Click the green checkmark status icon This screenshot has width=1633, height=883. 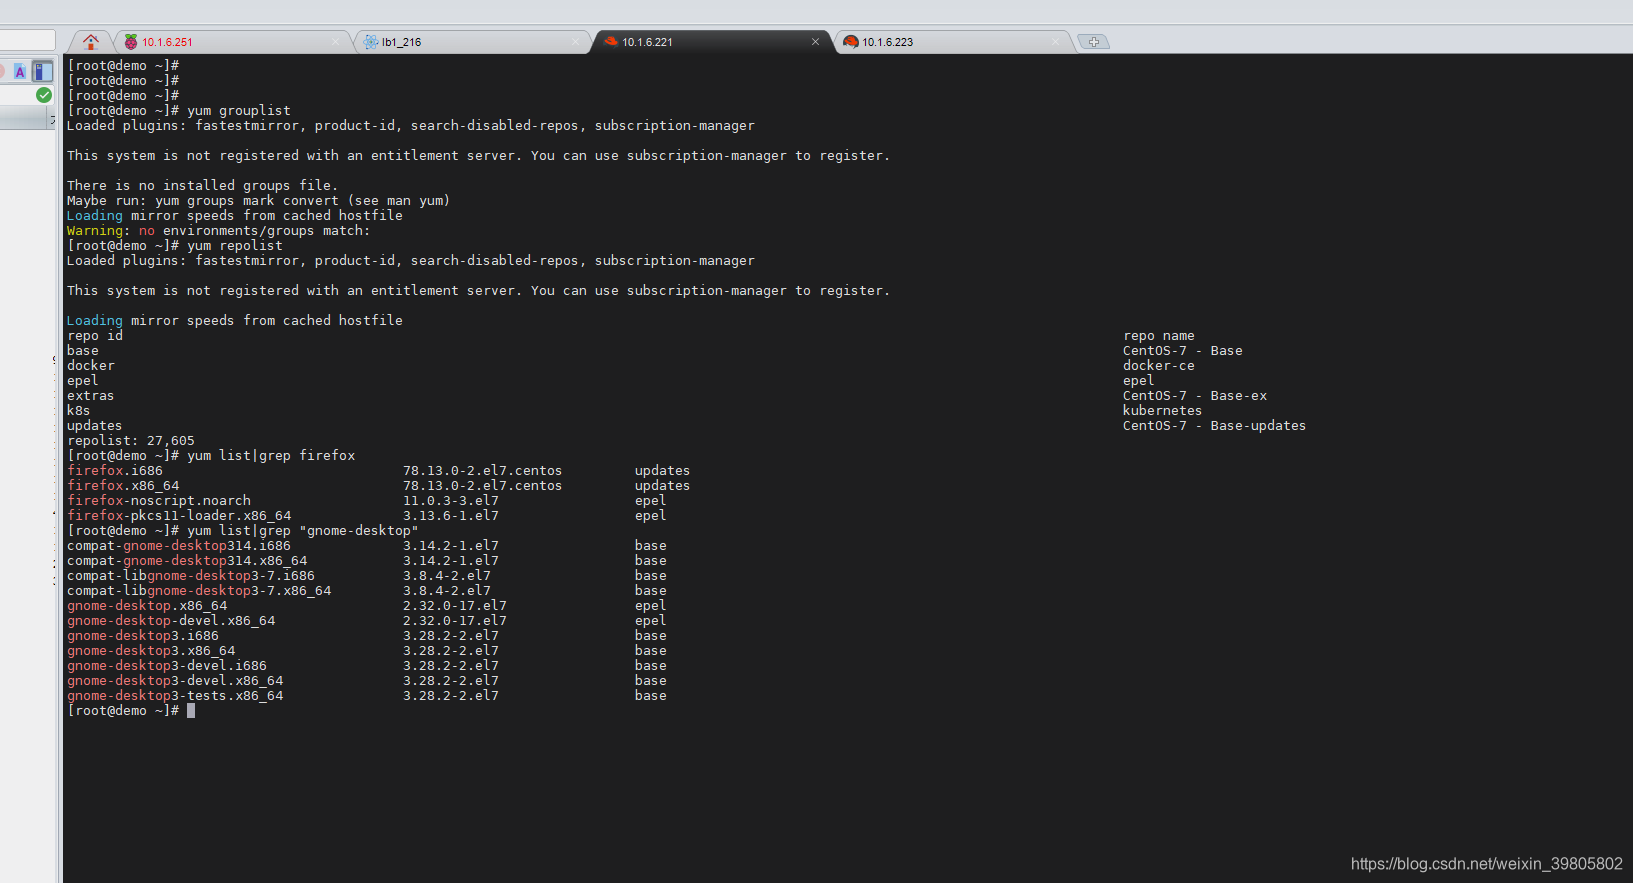pos(44,95)
